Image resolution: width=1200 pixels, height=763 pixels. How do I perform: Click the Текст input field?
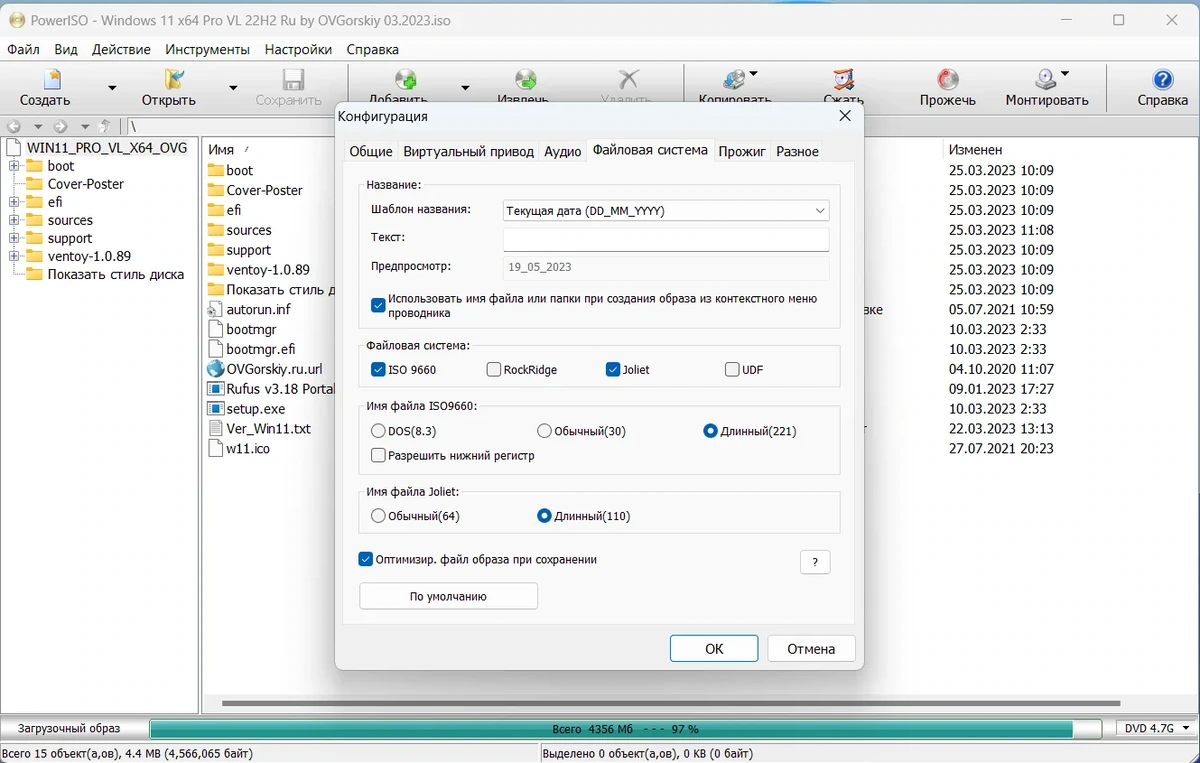pyautogui.click(x=666, y=239)
